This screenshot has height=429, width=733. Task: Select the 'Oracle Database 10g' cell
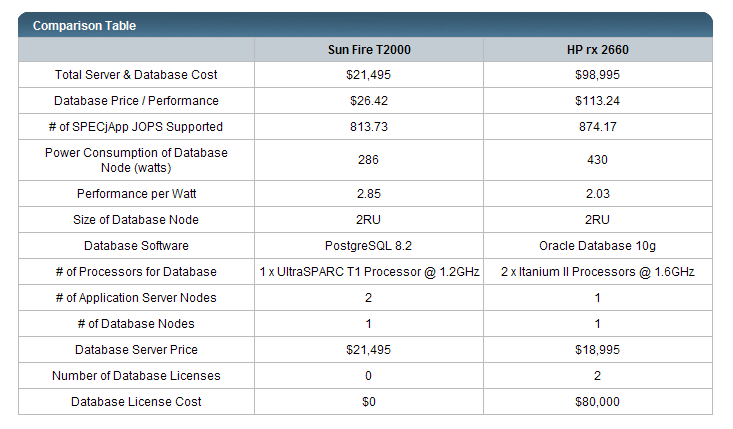click(x=597, y=245)
